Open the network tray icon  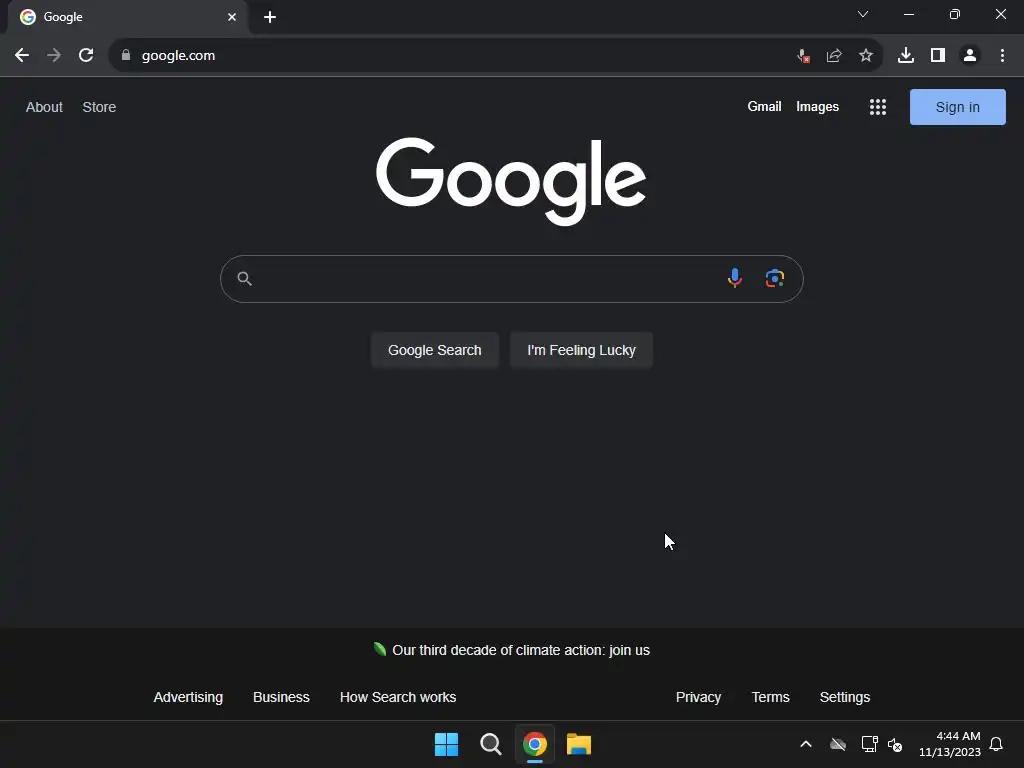[x=869, y=744]
